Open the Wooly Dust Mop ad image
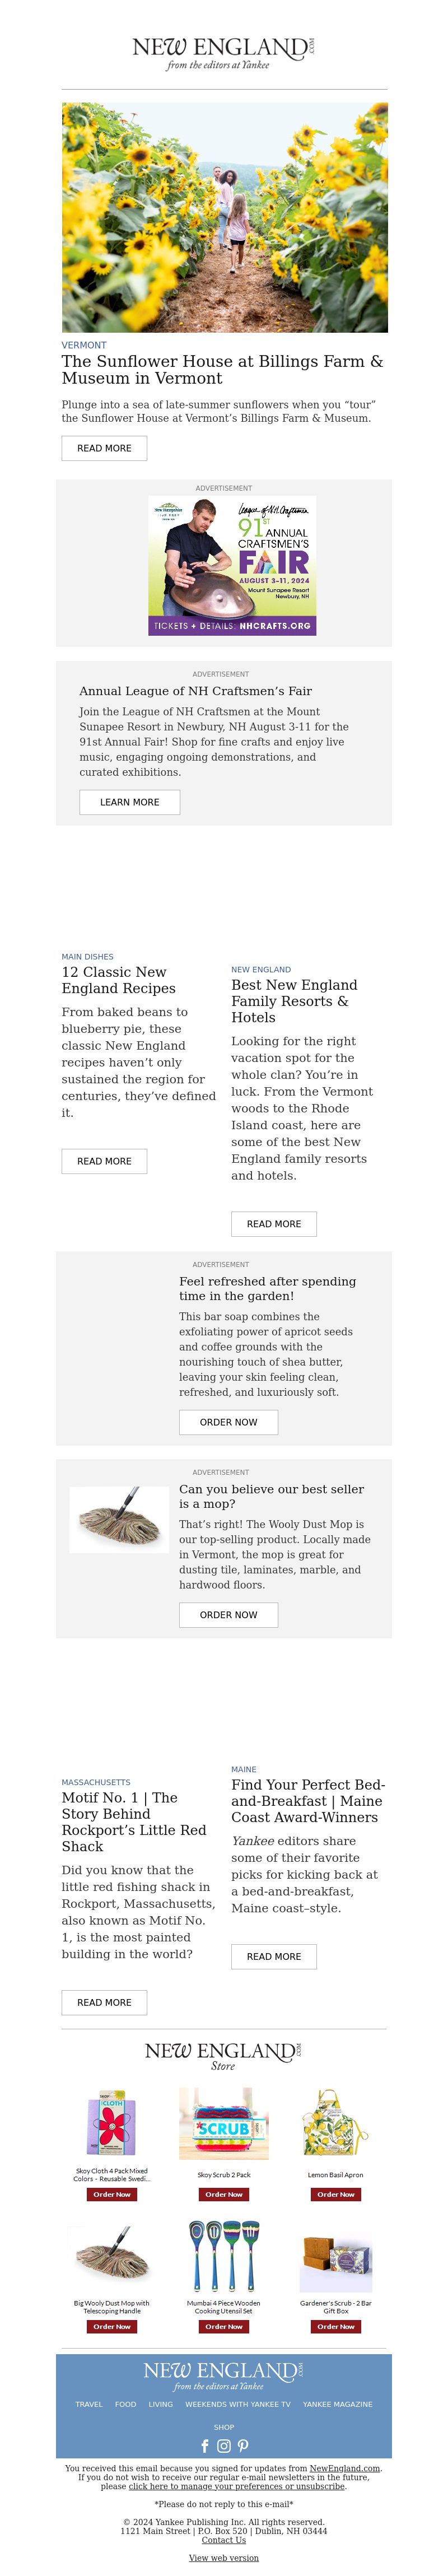 click(119, 1520)
